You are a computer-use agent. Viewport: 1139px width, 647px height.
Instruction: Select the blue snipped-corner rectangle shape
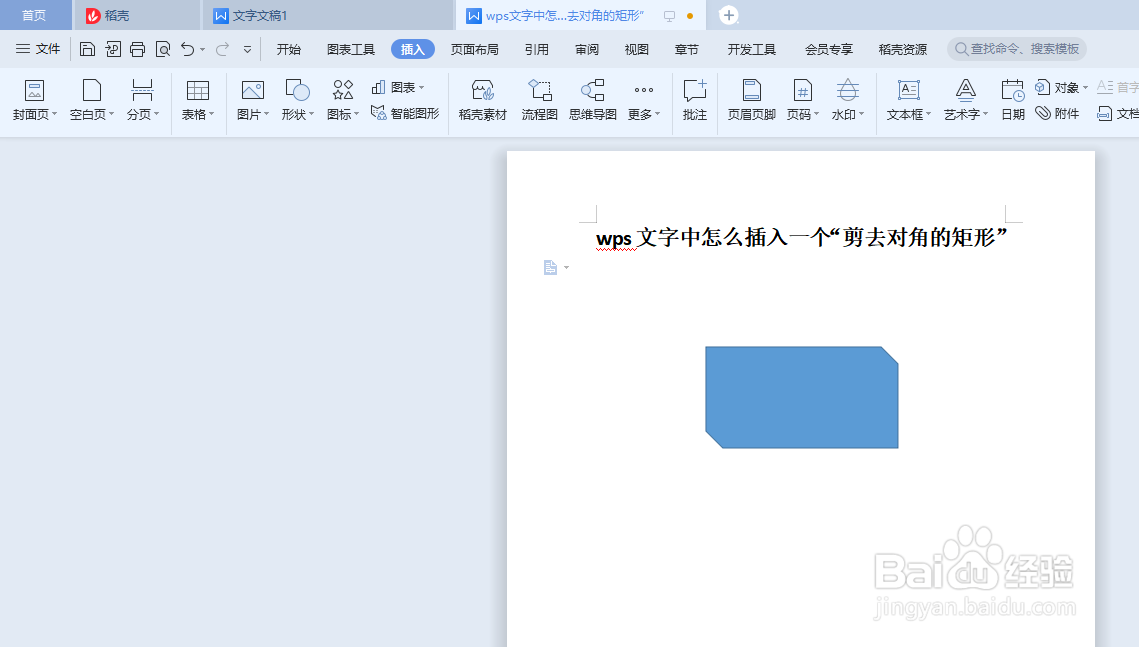[802, 397]
